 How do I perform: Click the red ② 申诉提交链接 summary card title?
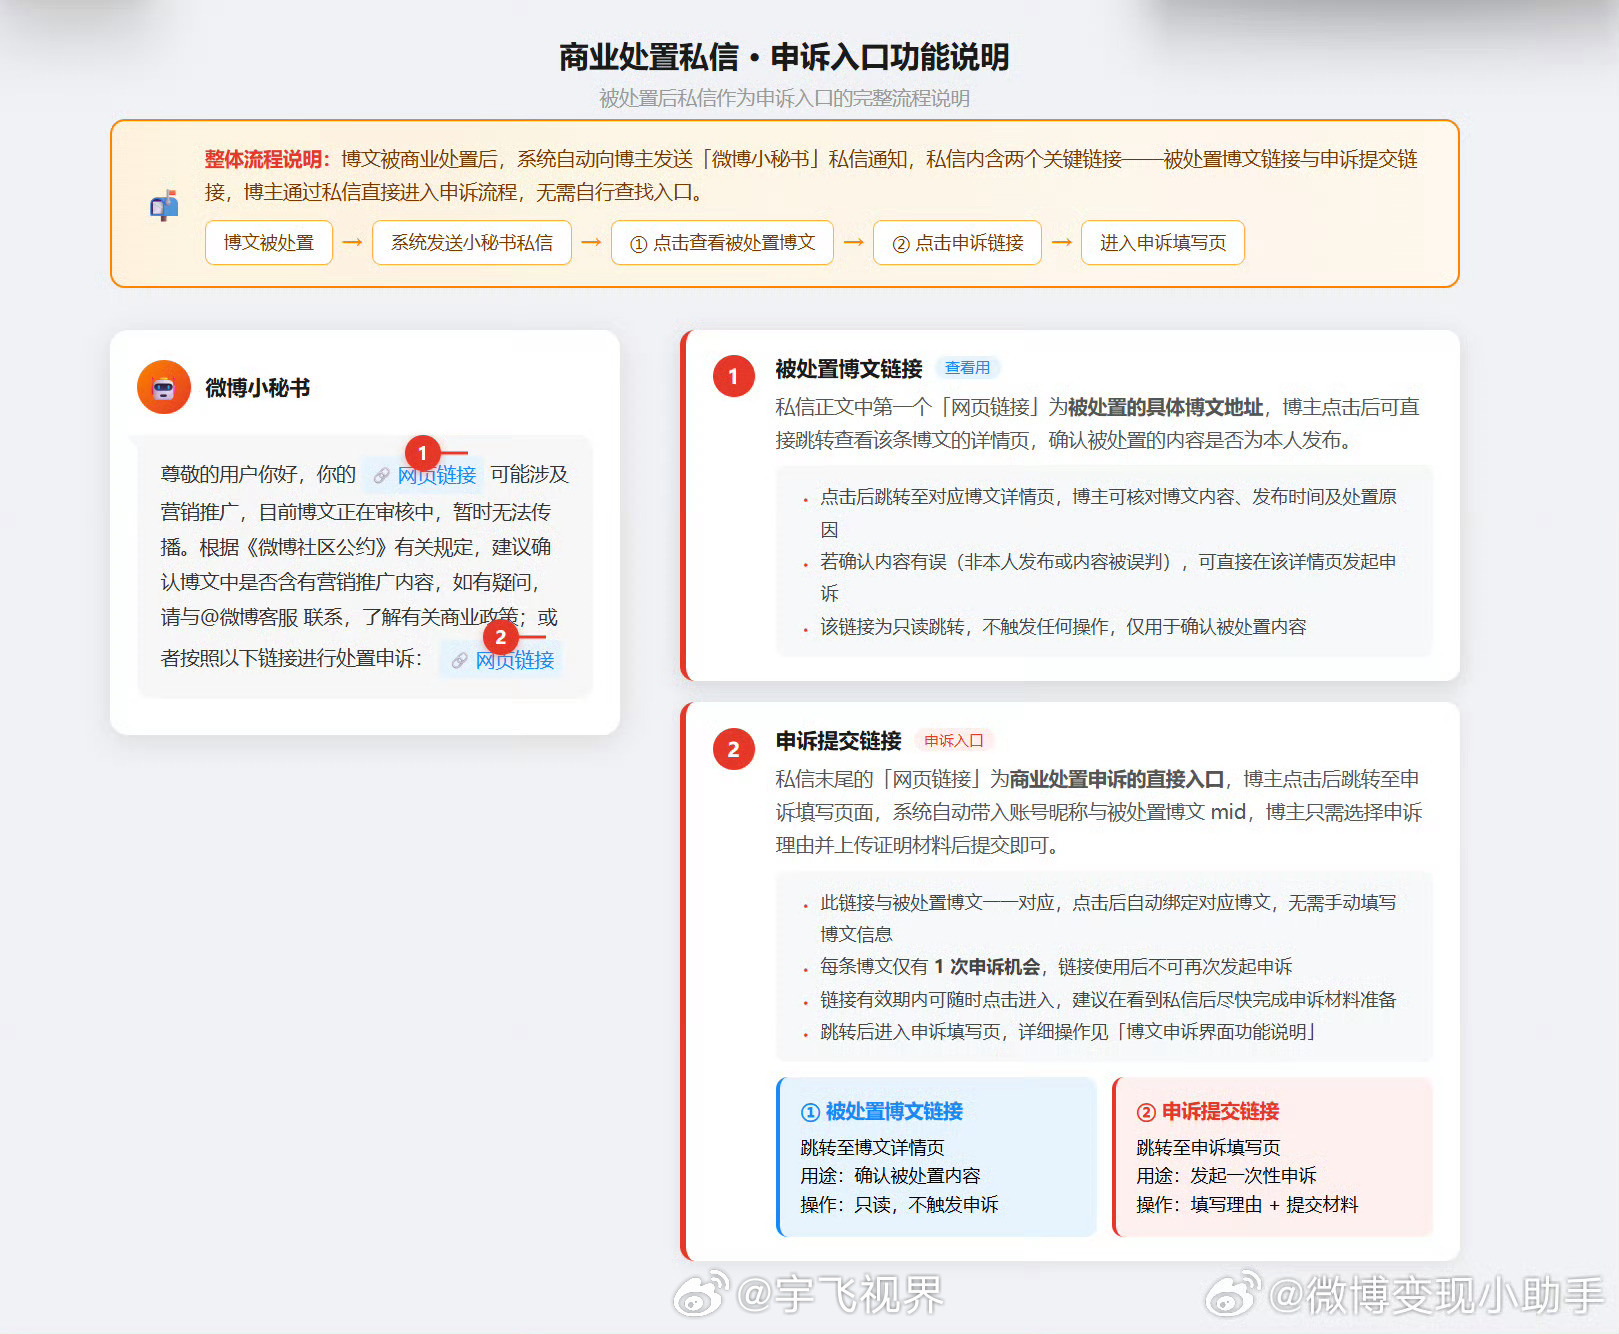point(1208,1111)
